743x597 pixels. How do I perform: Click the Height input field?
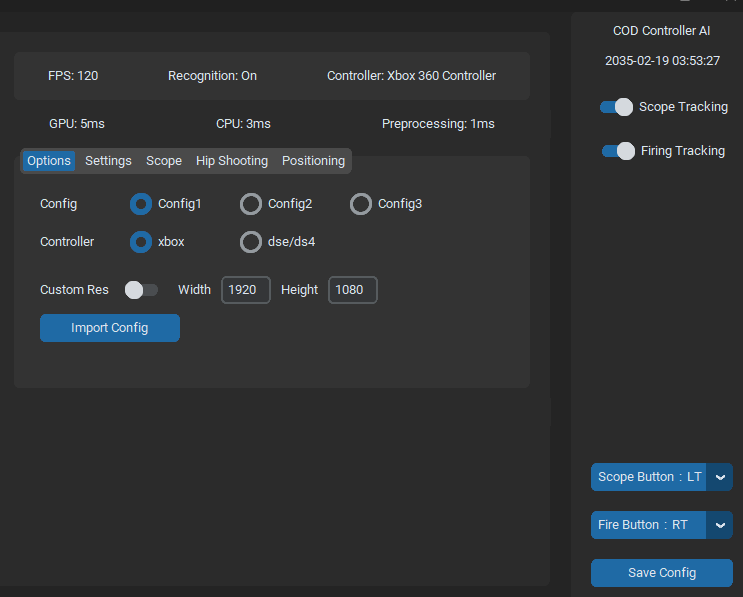coord(353,290)
